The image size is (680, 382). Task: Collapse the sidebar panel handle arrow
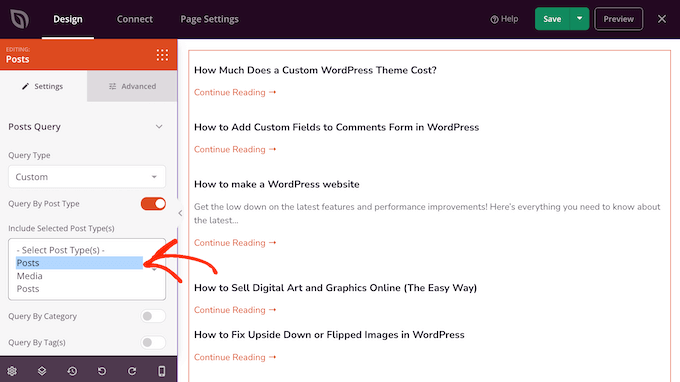point(180,213)
